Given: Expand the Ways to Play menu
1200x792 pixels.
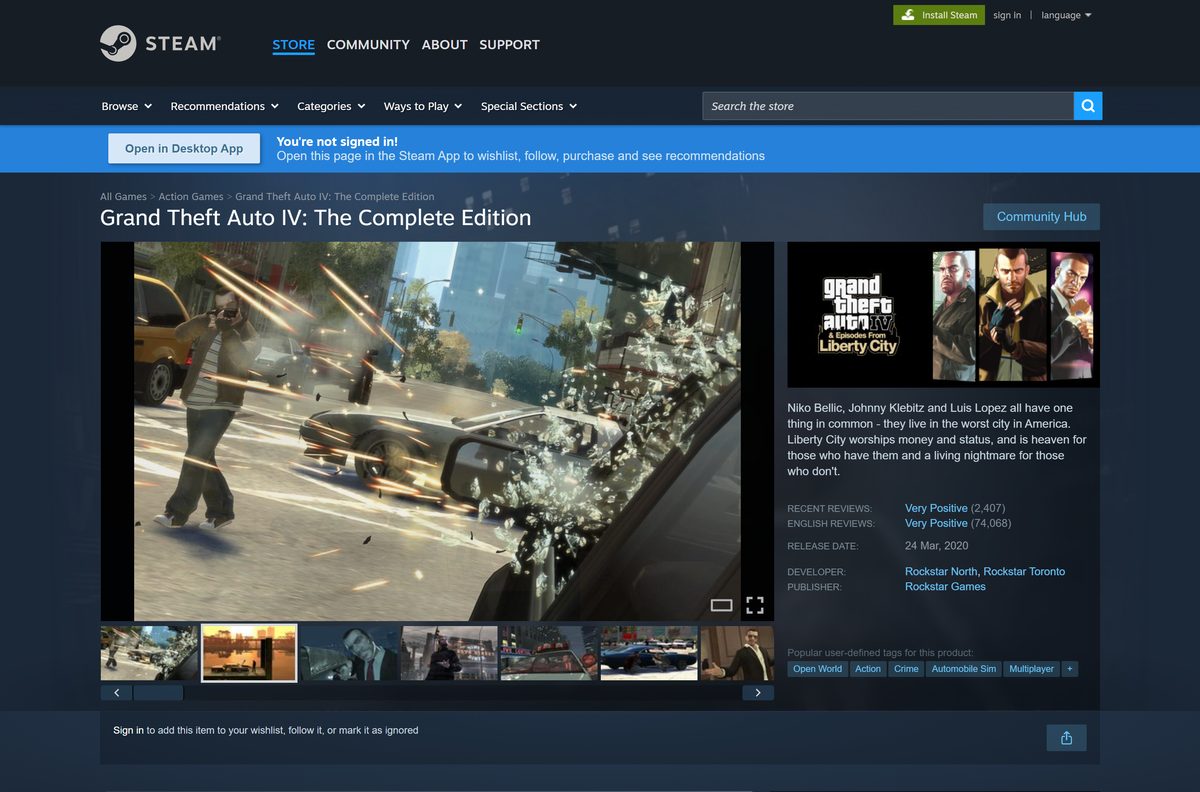Looking at the screenshot, I should [x=423, y=106].
